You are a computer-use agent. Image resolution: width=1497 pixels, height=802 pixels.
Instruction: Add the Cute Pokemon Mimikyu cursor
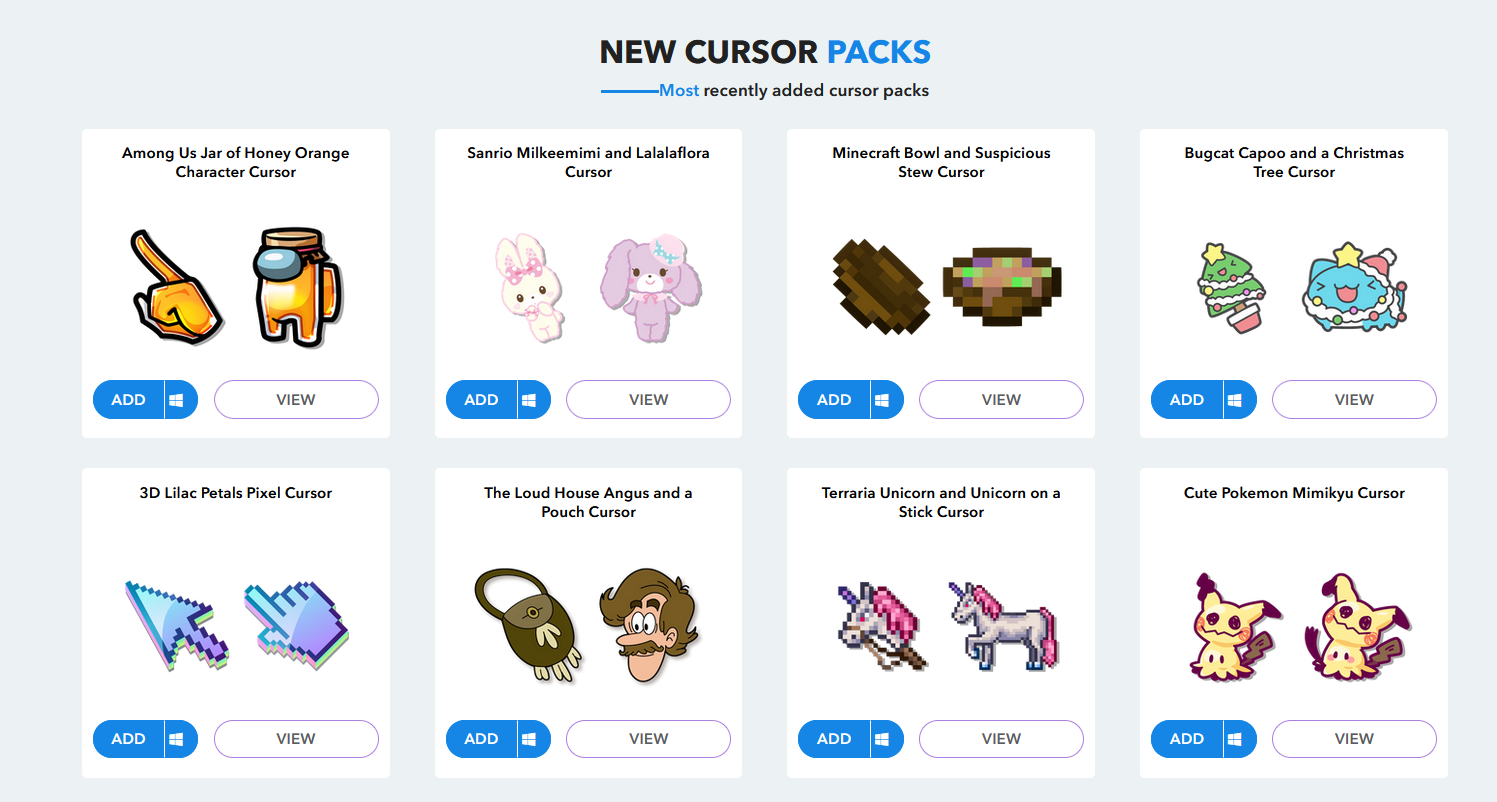click(x=1187, y=739)
